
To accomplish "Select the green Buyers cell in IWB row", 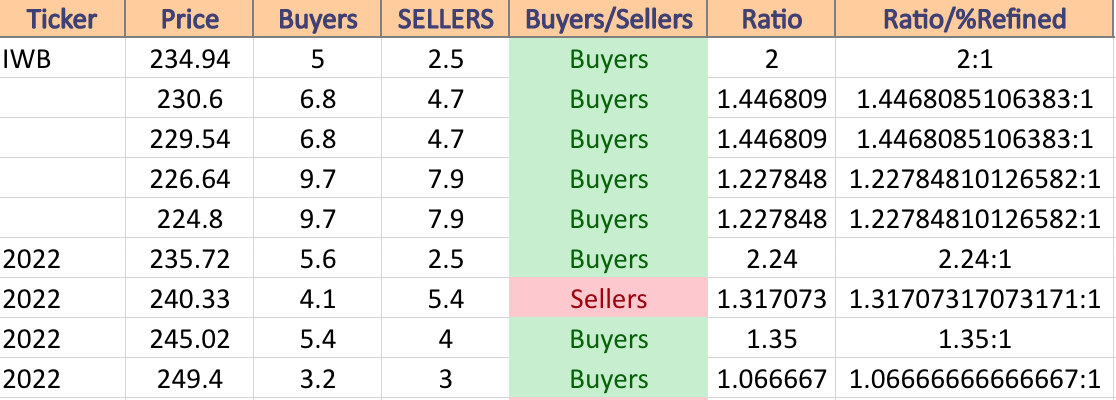I will coord(609,58).
